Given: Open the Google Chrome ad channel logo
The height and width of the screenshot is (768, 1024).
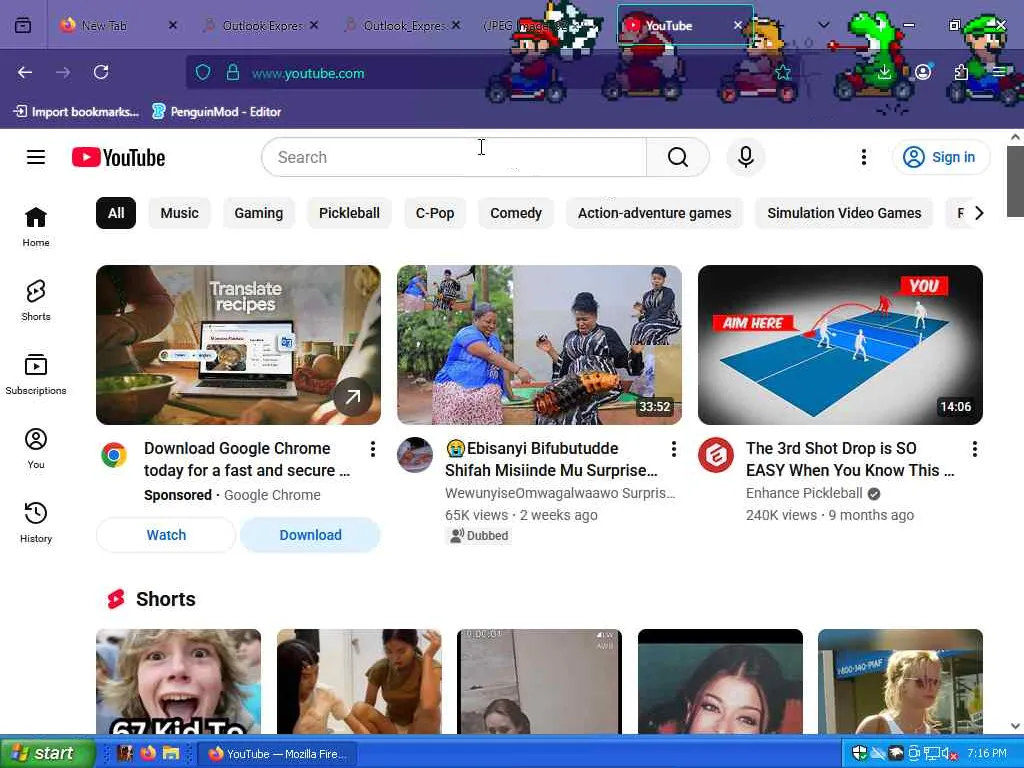Looking at the screenshot, I should (x=114, y=455).
